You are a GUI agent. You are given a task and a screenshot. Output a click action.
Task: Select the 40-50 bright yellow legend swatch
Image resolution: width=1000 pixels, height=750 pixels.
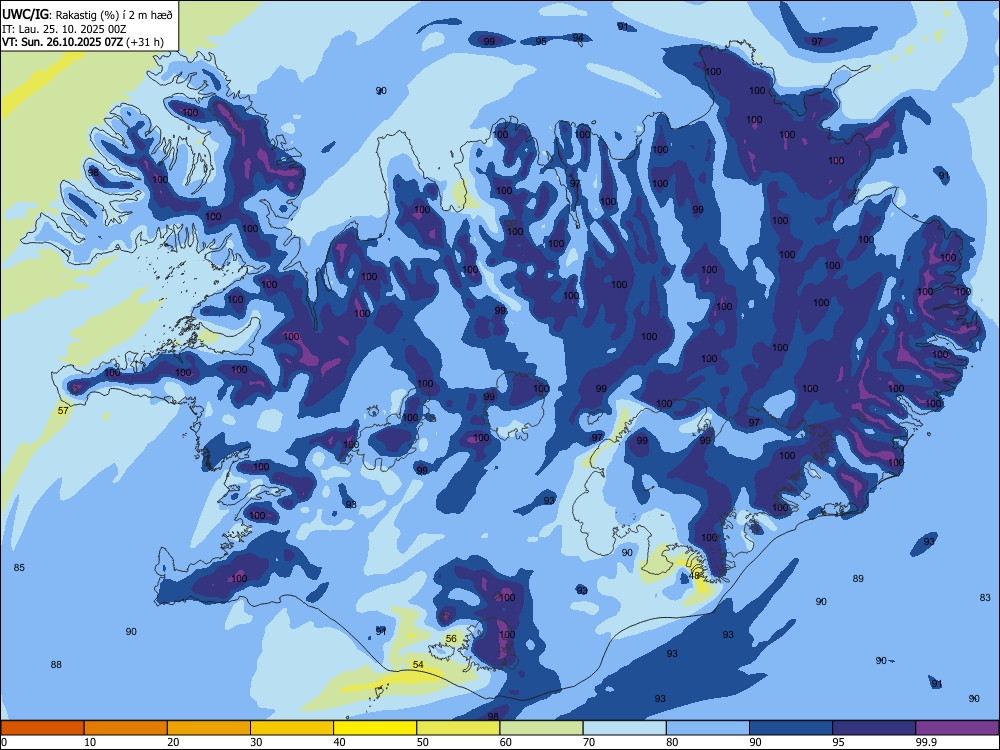coord(375,728)
